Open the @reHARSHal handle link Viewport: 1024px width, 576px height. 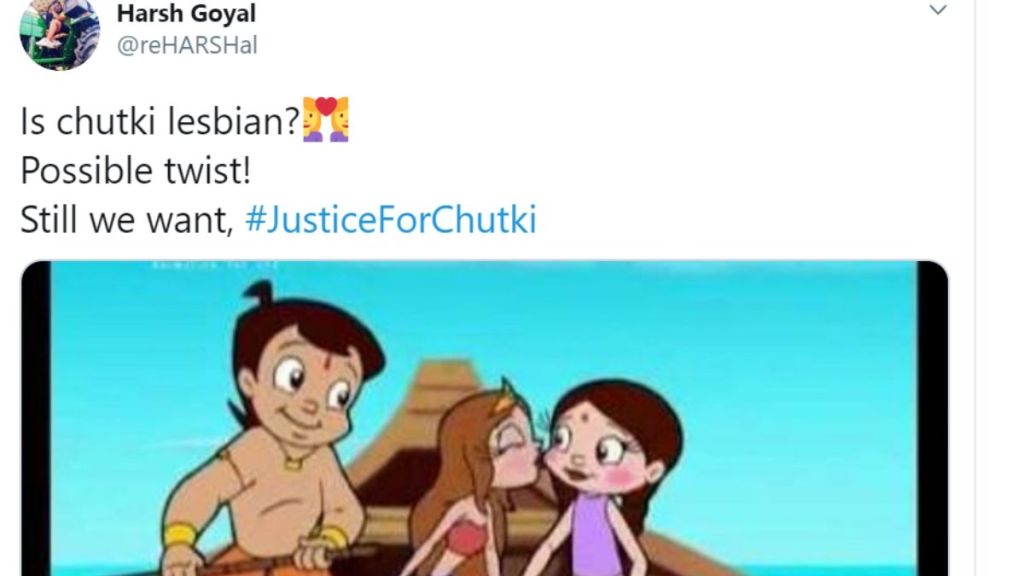click(x=187, y=45)
